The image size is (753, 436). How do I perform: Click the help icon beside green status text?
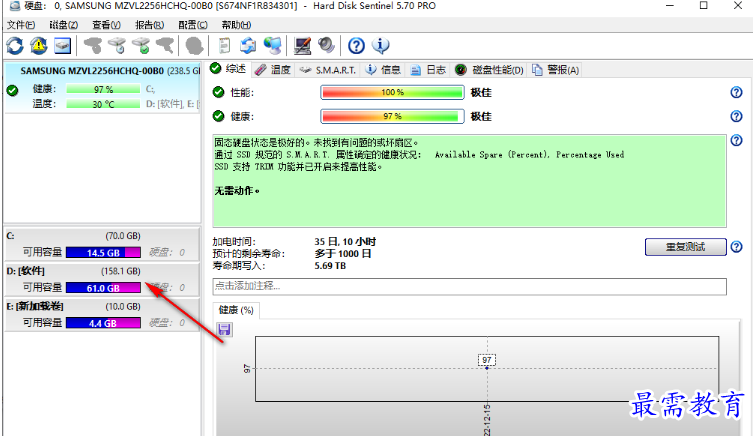point(736,140)
